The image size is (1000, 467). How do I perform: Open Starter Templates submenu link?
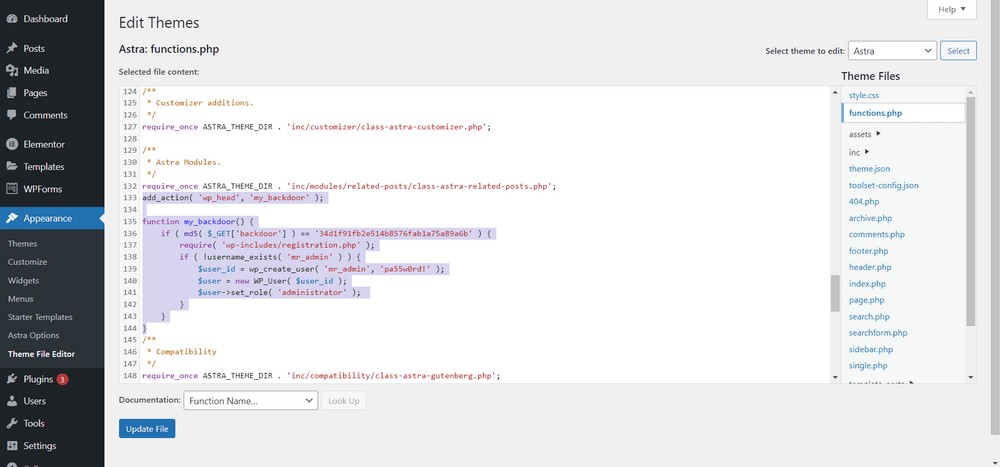pos(40,317)
